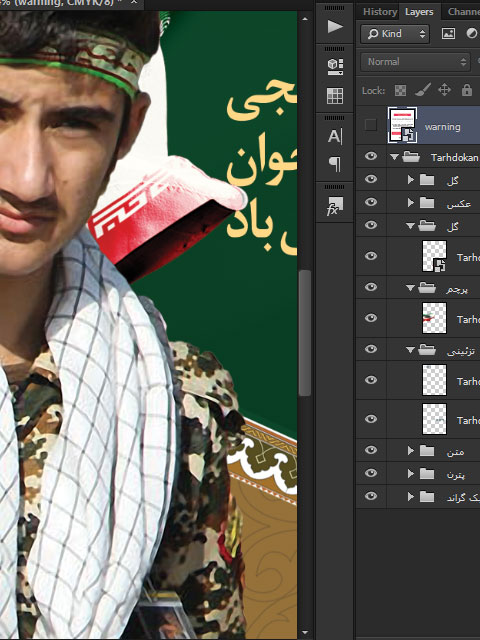Toggle visibility of the تزئینی group
Image resolution: width=480 pixels, height=640 pixels.
[x=371, y=349]
